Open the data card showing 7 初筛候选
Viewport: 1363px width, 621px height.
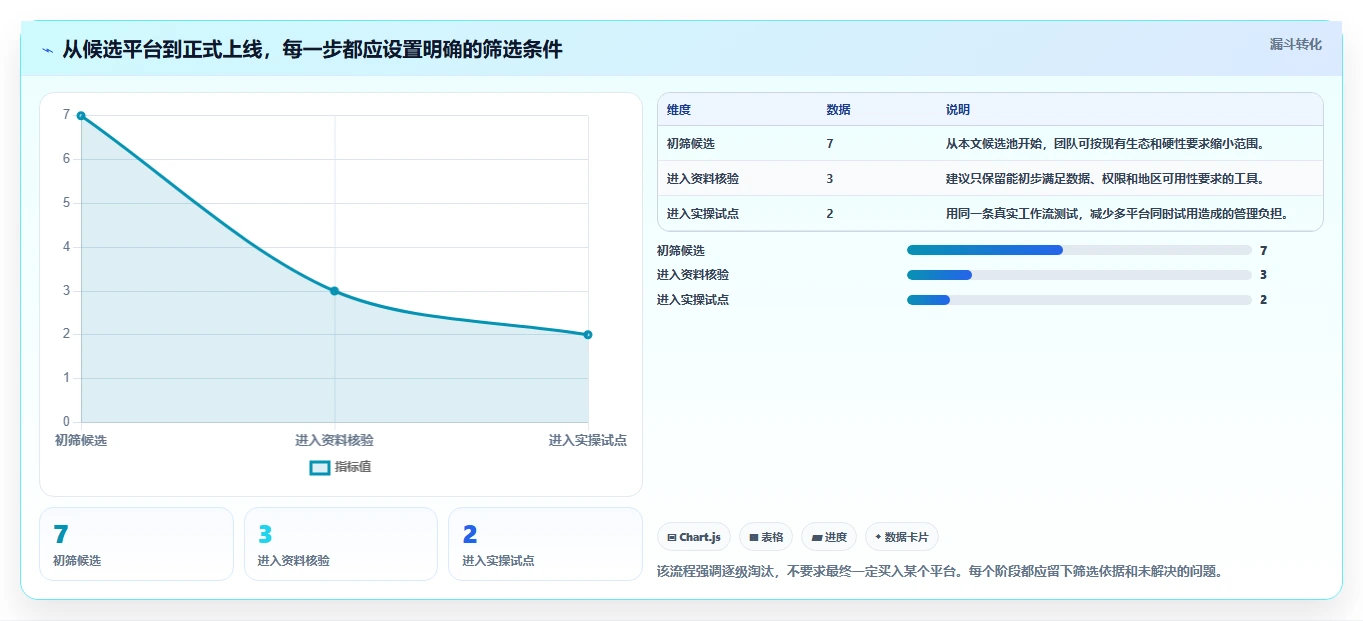click(x=136, y=544)
